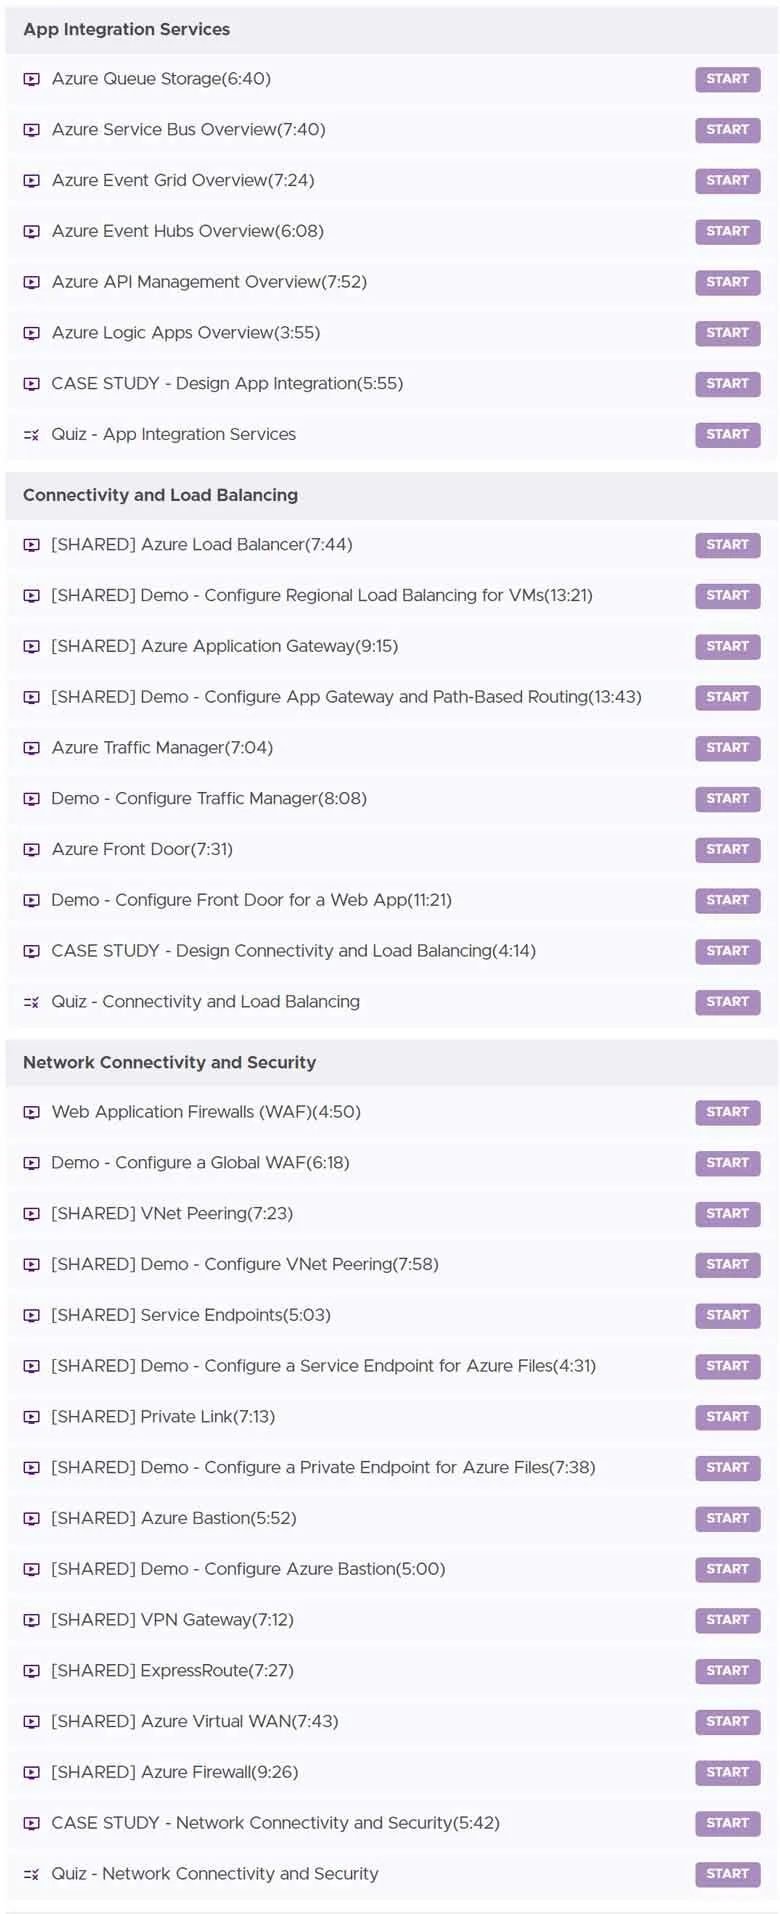Click the video icon beside [SHARED] Azure Virtual WAN
This screenshot has height=1914, width=780.
pos(32,1722)
